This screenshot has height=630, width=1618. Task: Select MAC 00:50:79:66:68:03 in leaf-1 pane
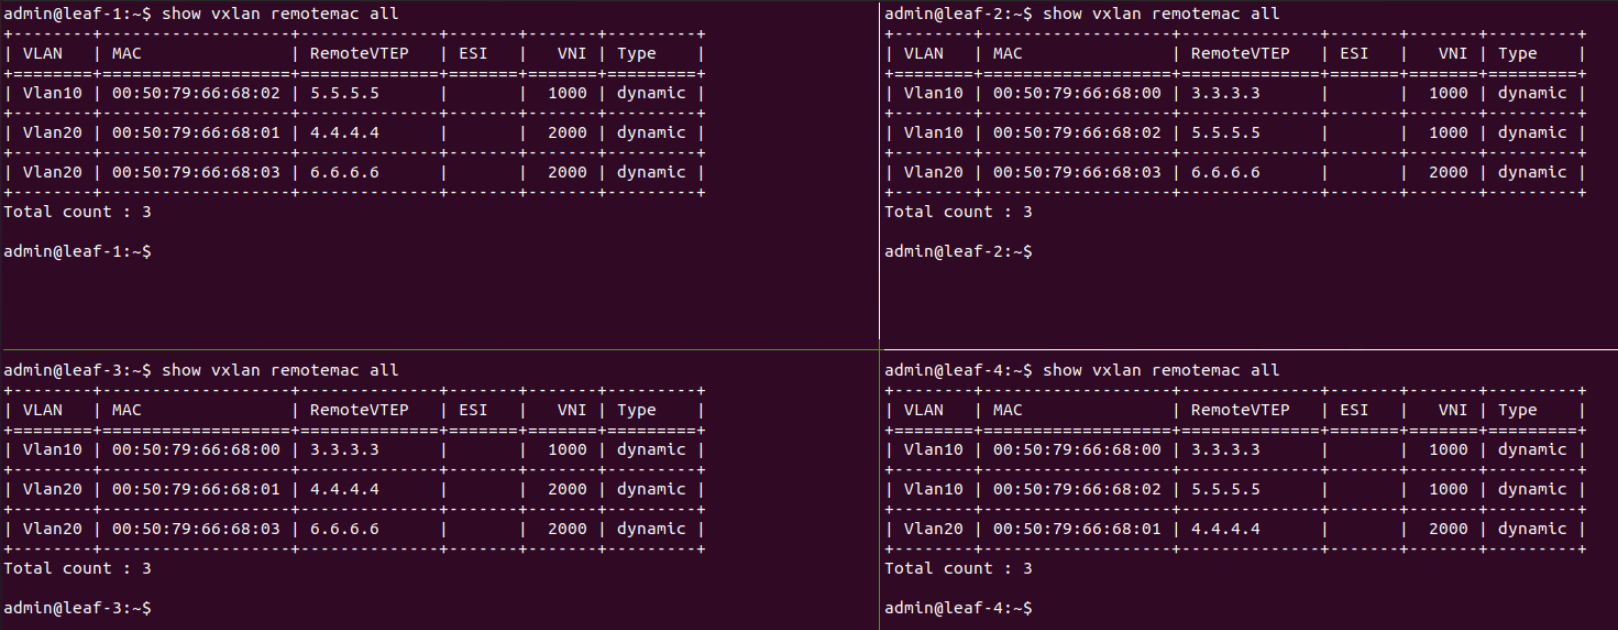[x=196, y=172]
